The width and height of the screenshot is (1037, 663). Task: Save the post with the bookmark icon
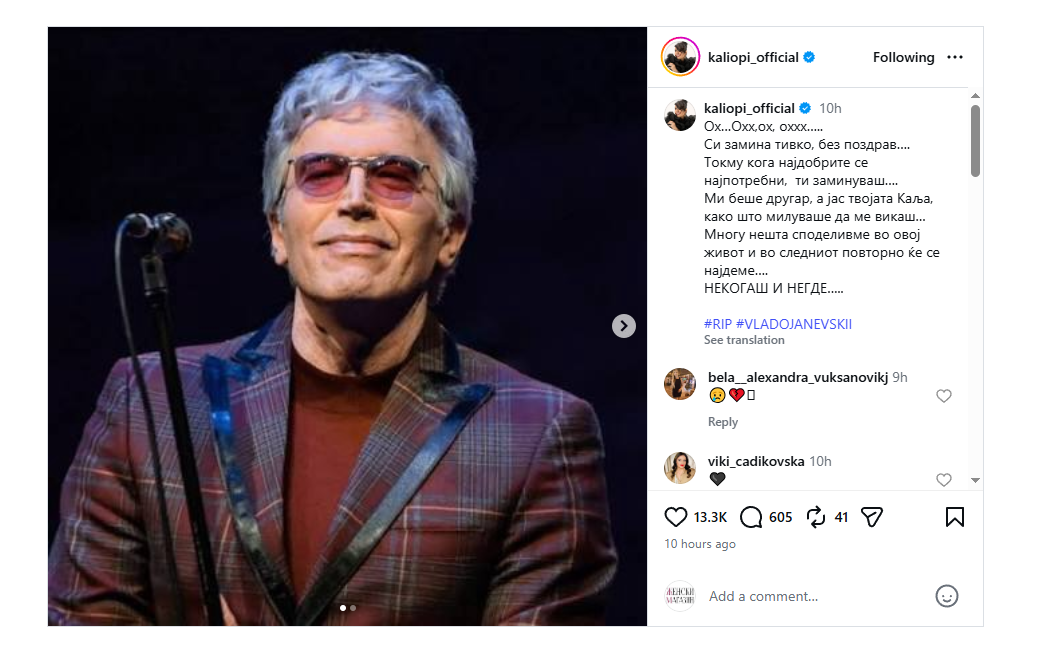tap(954, 517)
